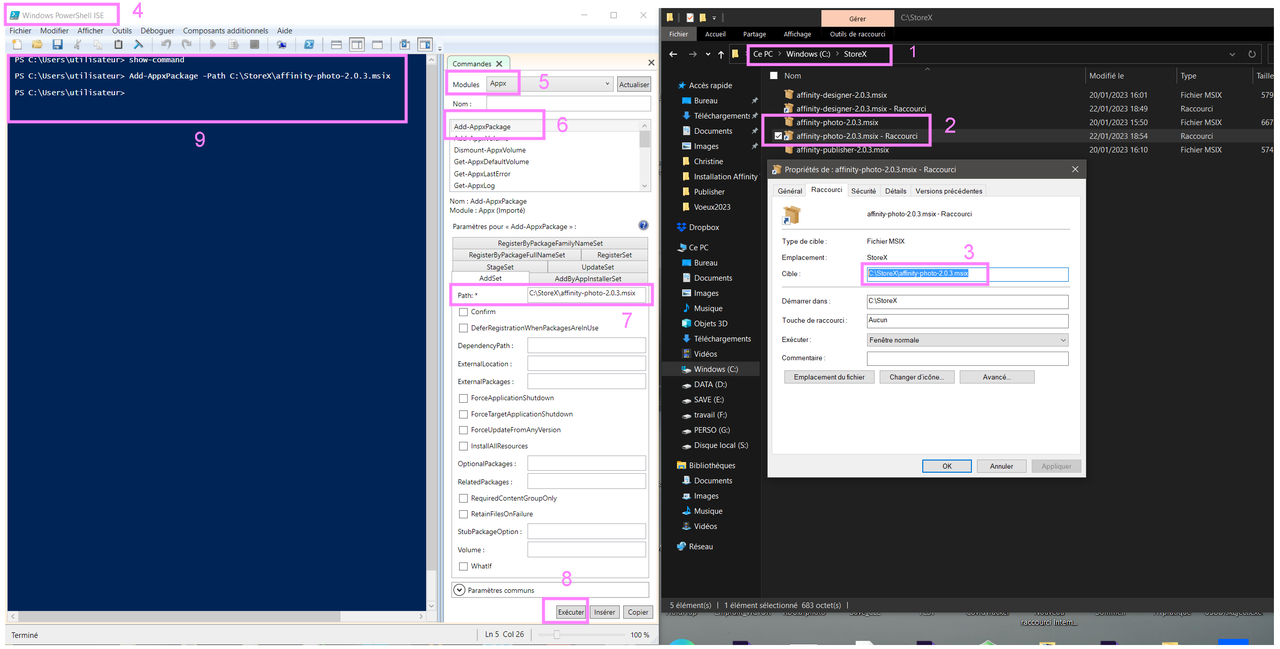Open the Explorer address bar history dropdown

(x=1234, y=54)
